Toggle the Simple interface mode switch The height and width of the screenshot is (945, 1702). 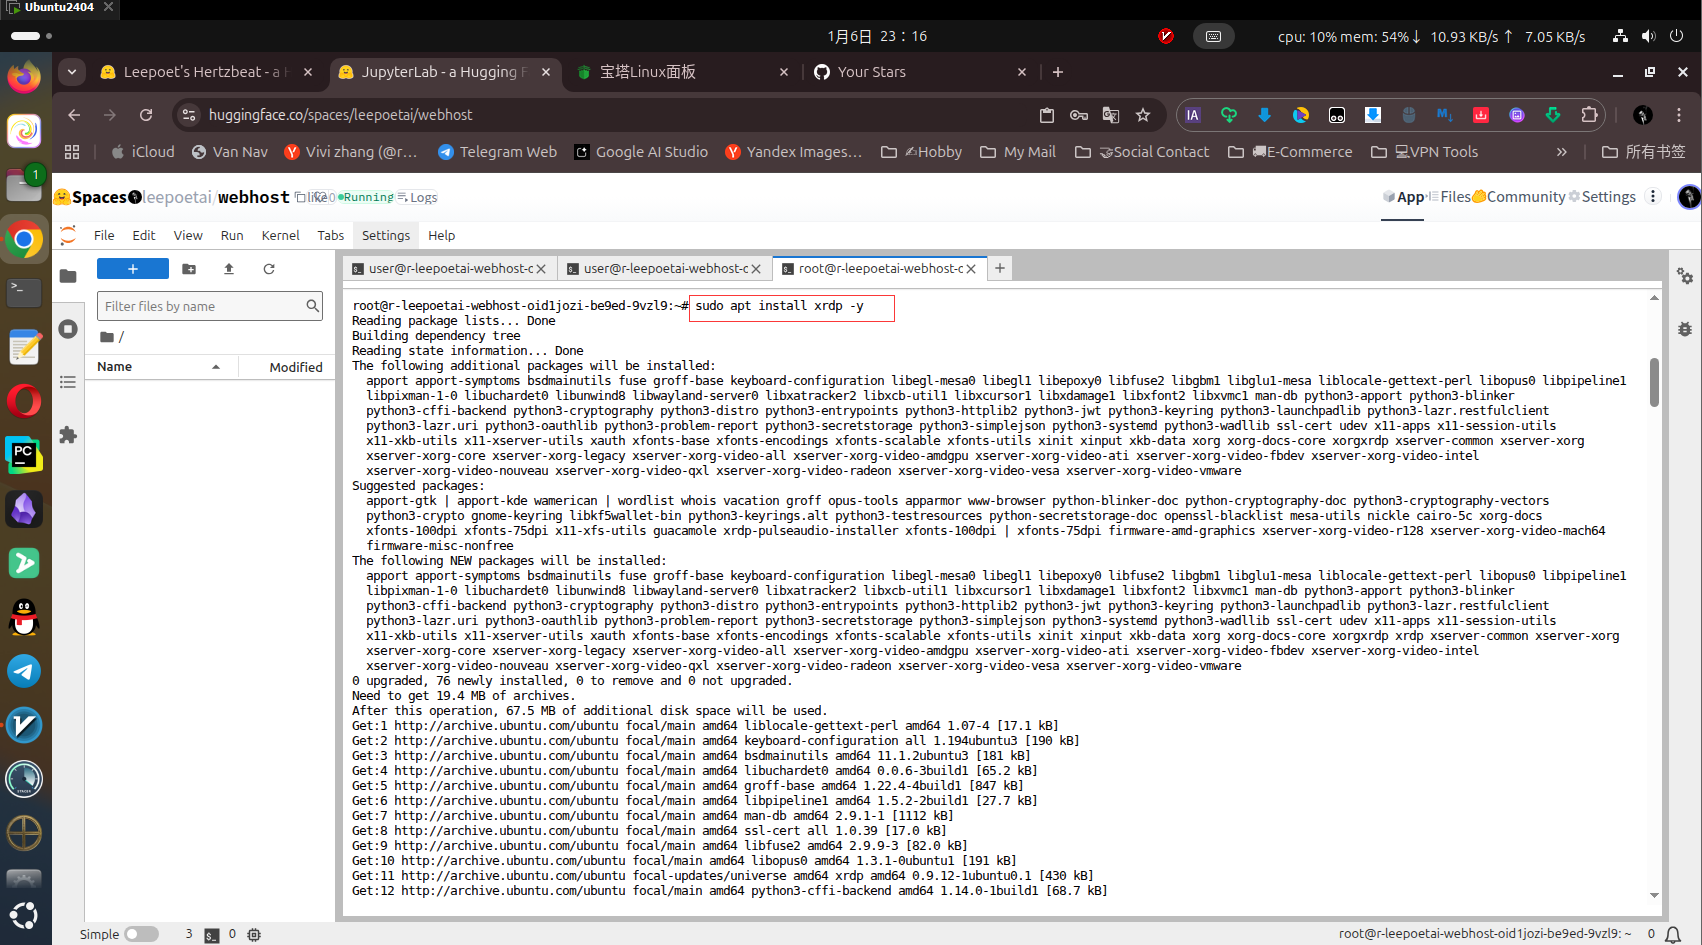[x=141, y=934]
